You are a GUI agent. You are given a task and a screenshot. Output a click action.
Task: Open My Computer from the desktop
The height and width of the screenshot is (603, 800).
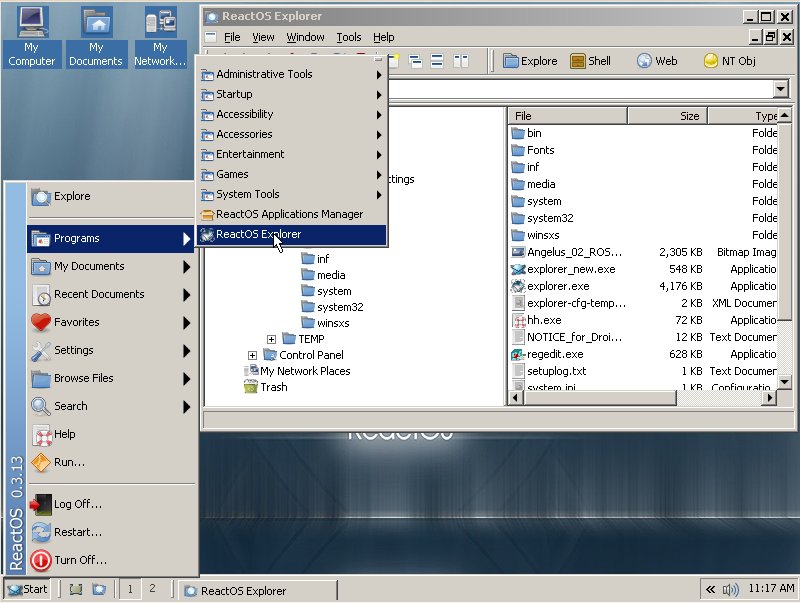(31, 21)
